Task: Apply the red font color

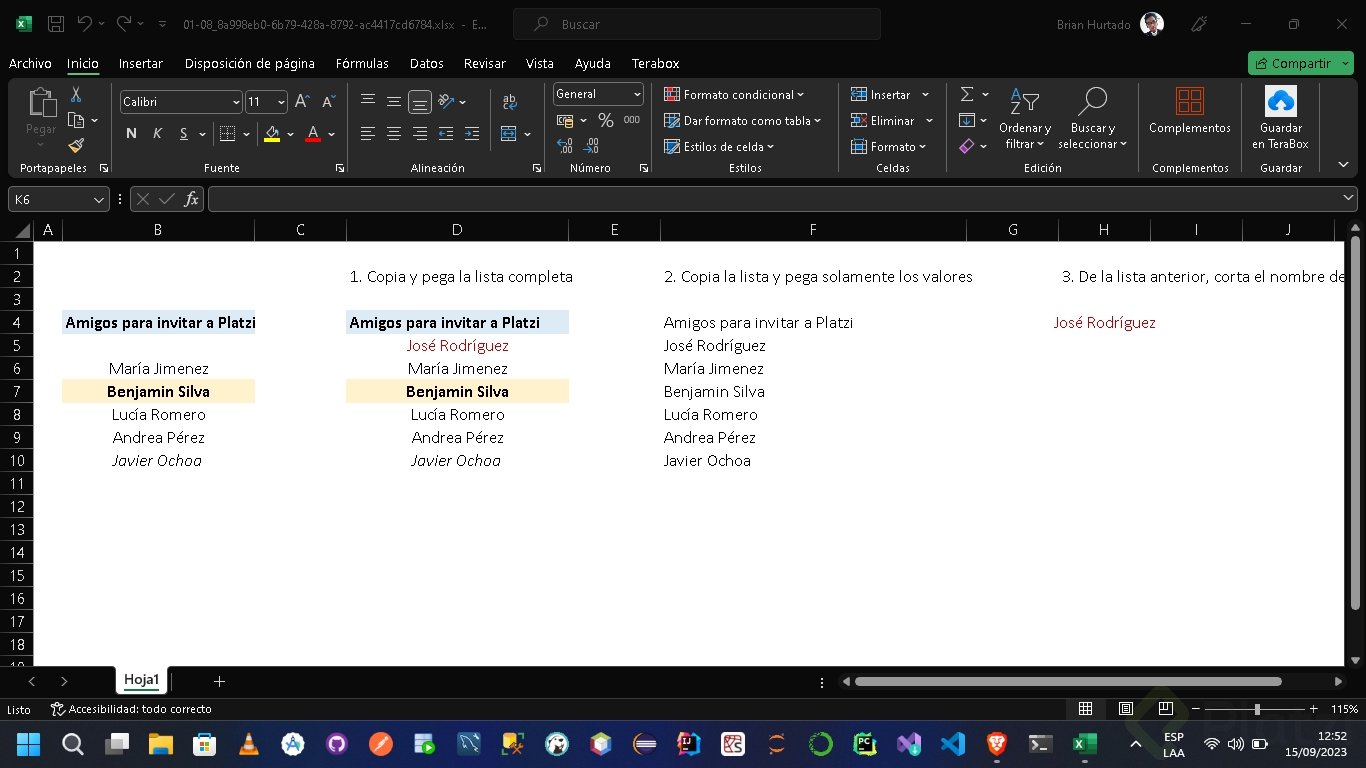Action: coord(313,134)
